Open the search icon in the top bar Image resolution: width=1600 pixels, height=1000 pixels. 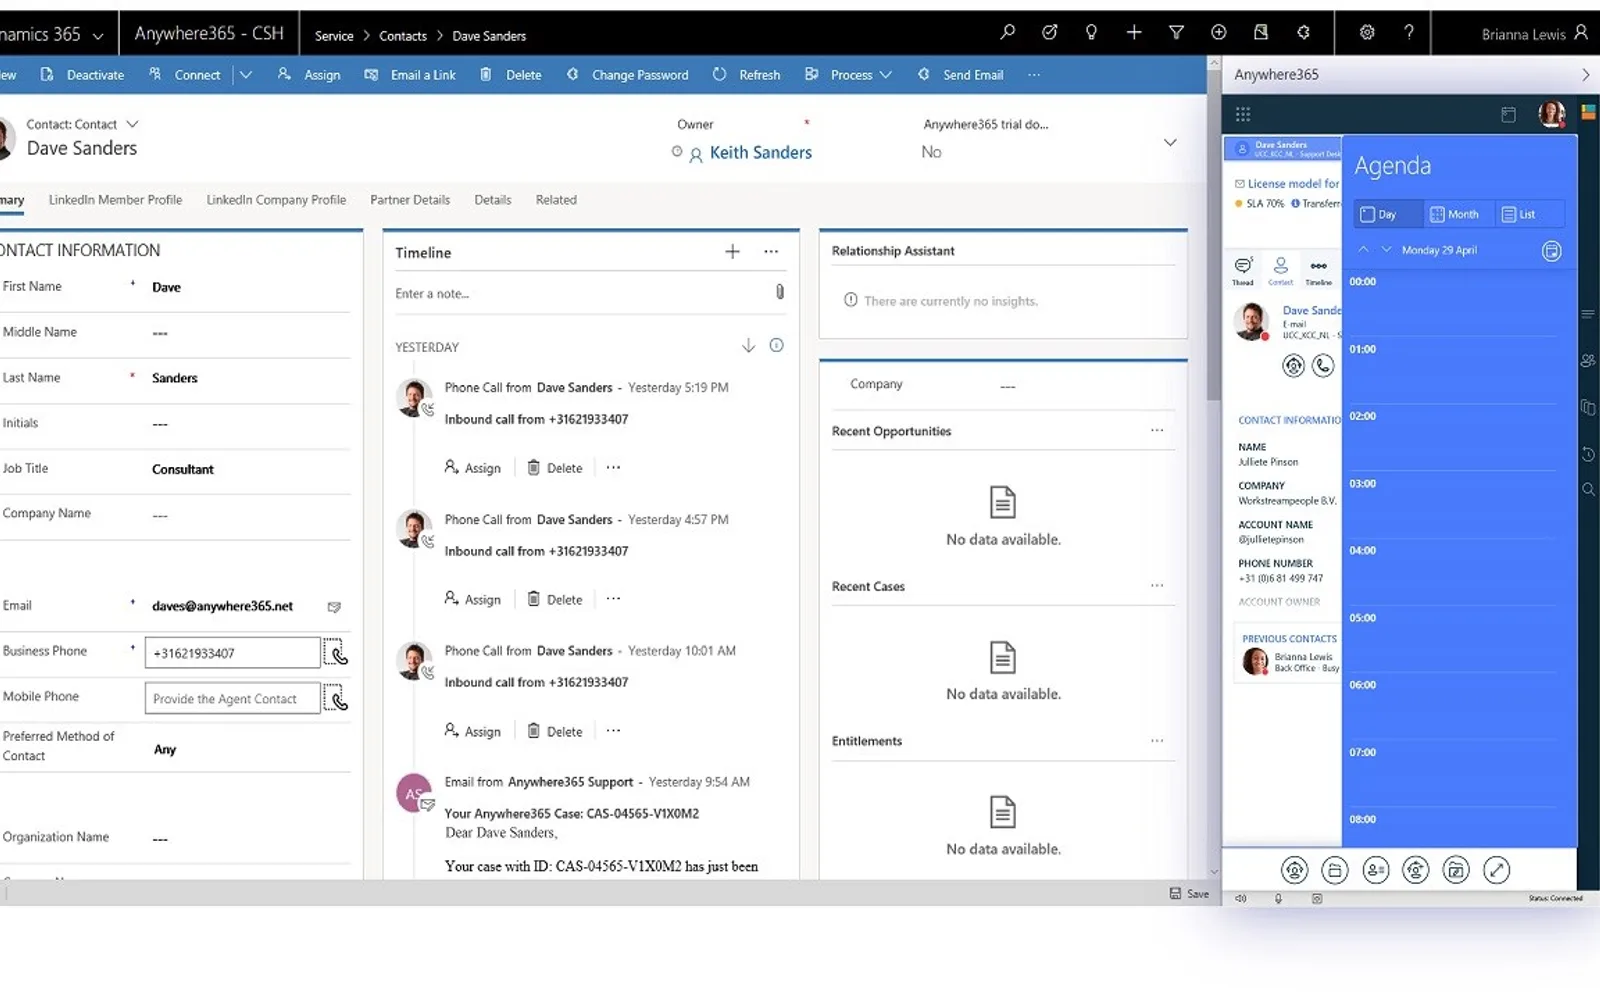[1007, 33]
